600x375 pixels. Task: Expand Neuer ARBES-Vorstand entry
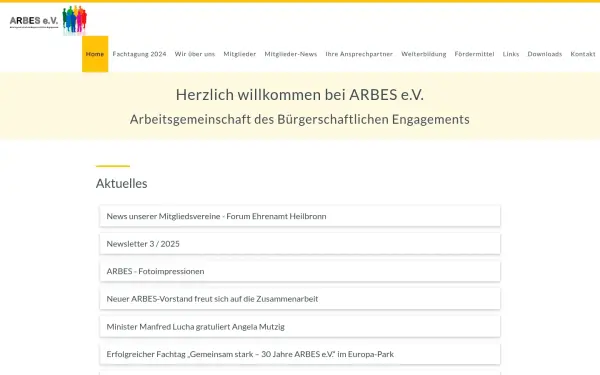(x=300, y=299)
